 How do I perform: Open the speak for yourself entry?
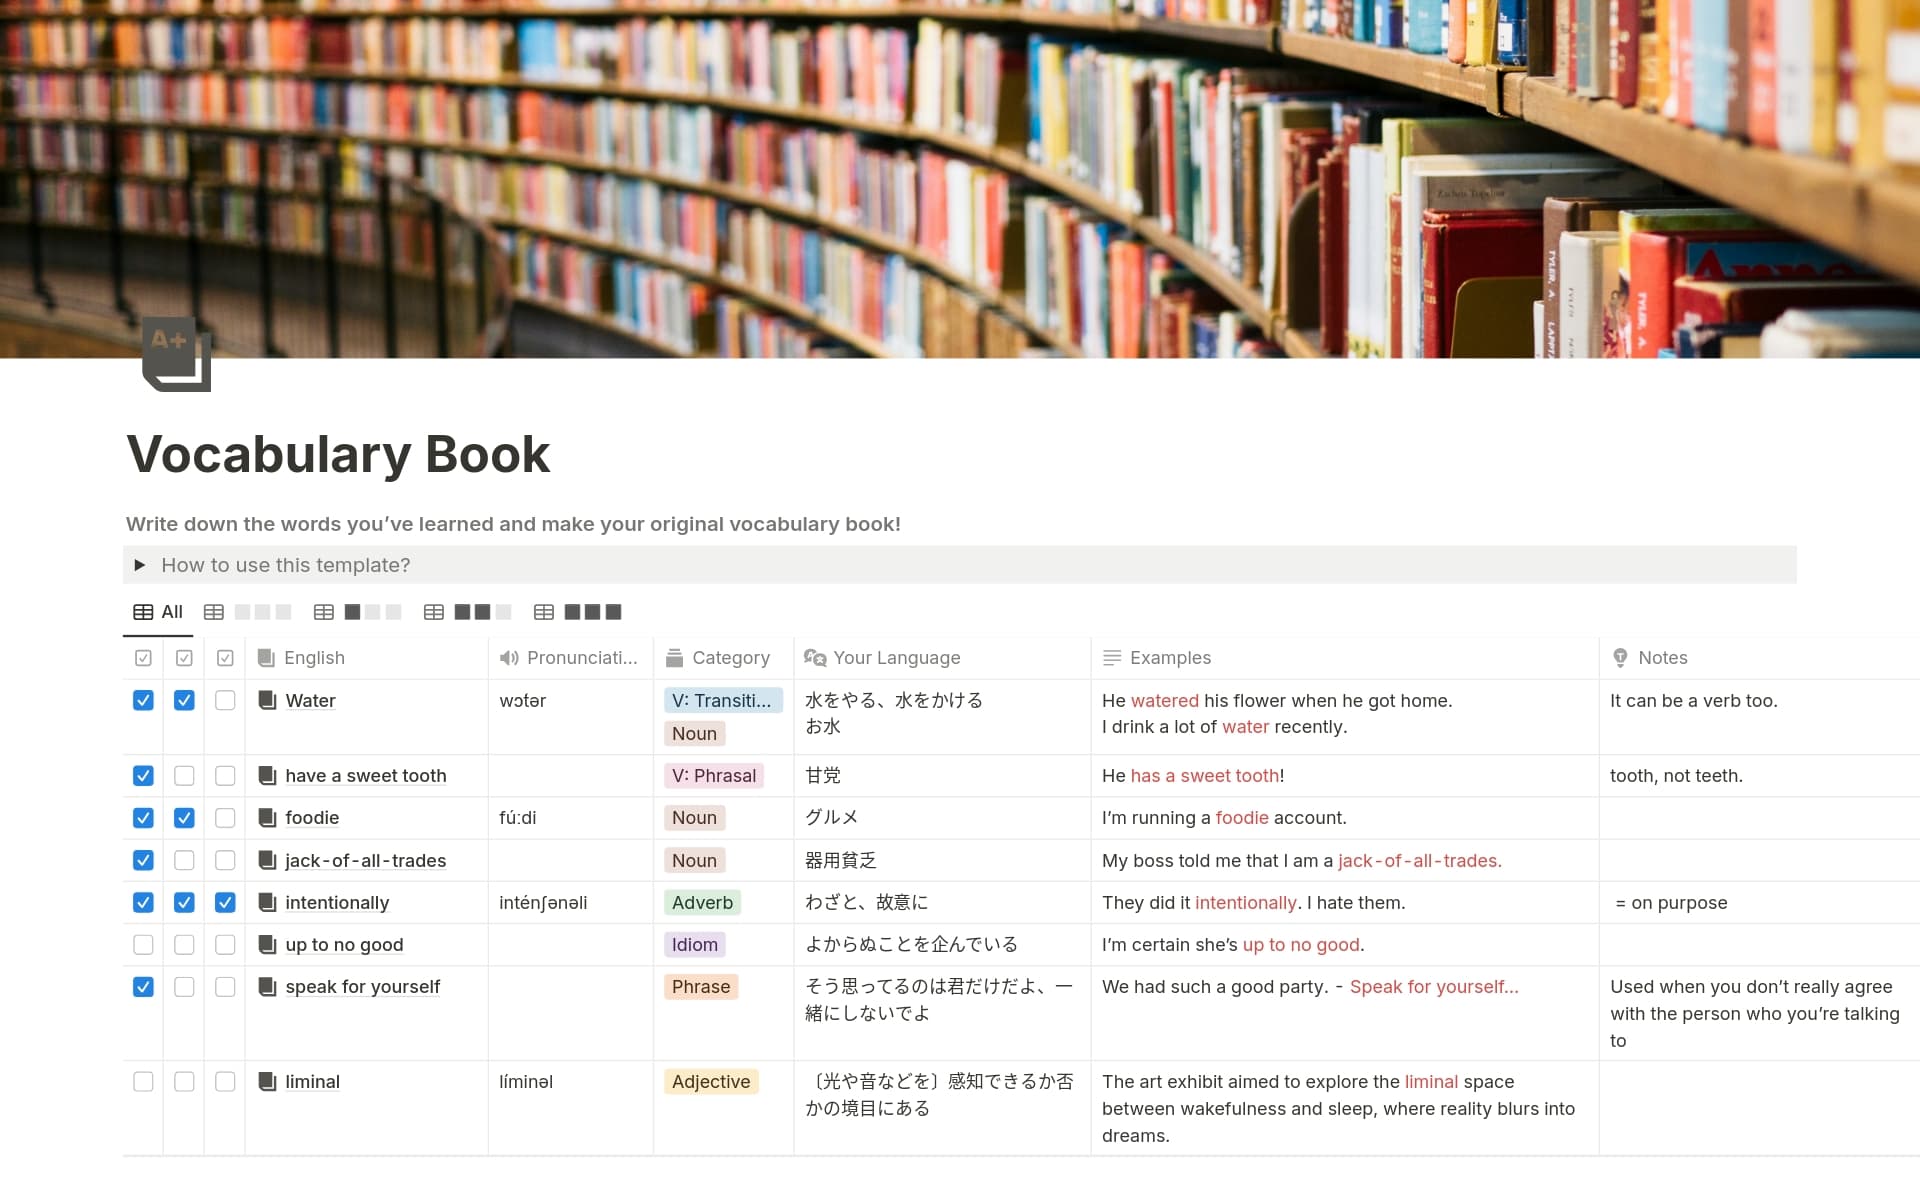pyautogui.click(x=362, y=987)
